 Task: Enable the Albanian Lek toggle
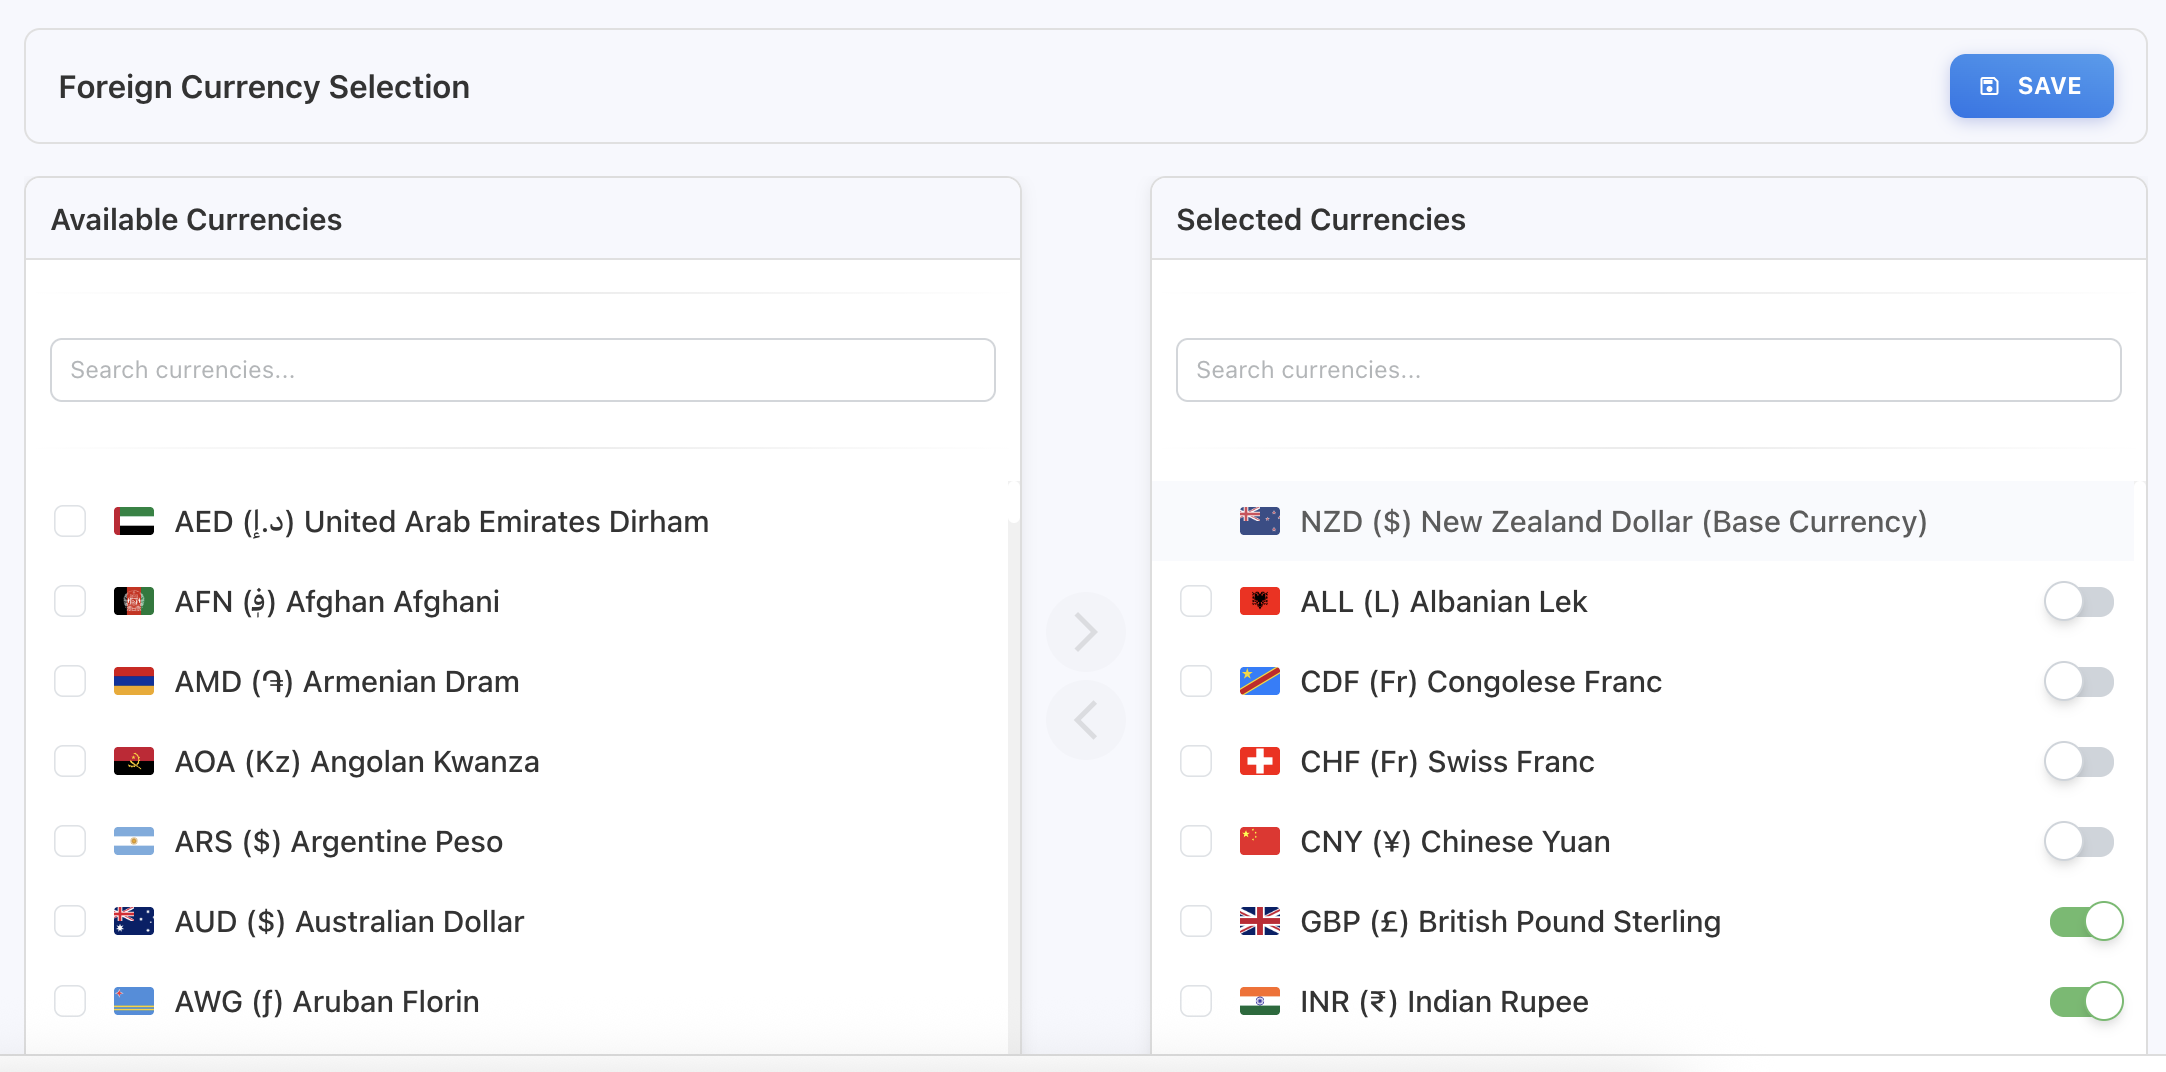2078,602
